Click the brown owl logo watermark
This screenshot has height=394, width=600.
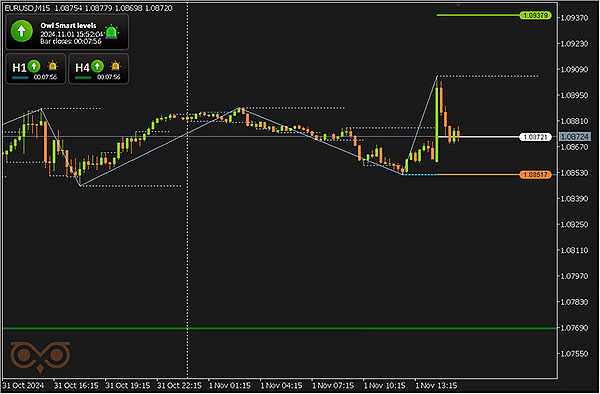tap(40, 357)
